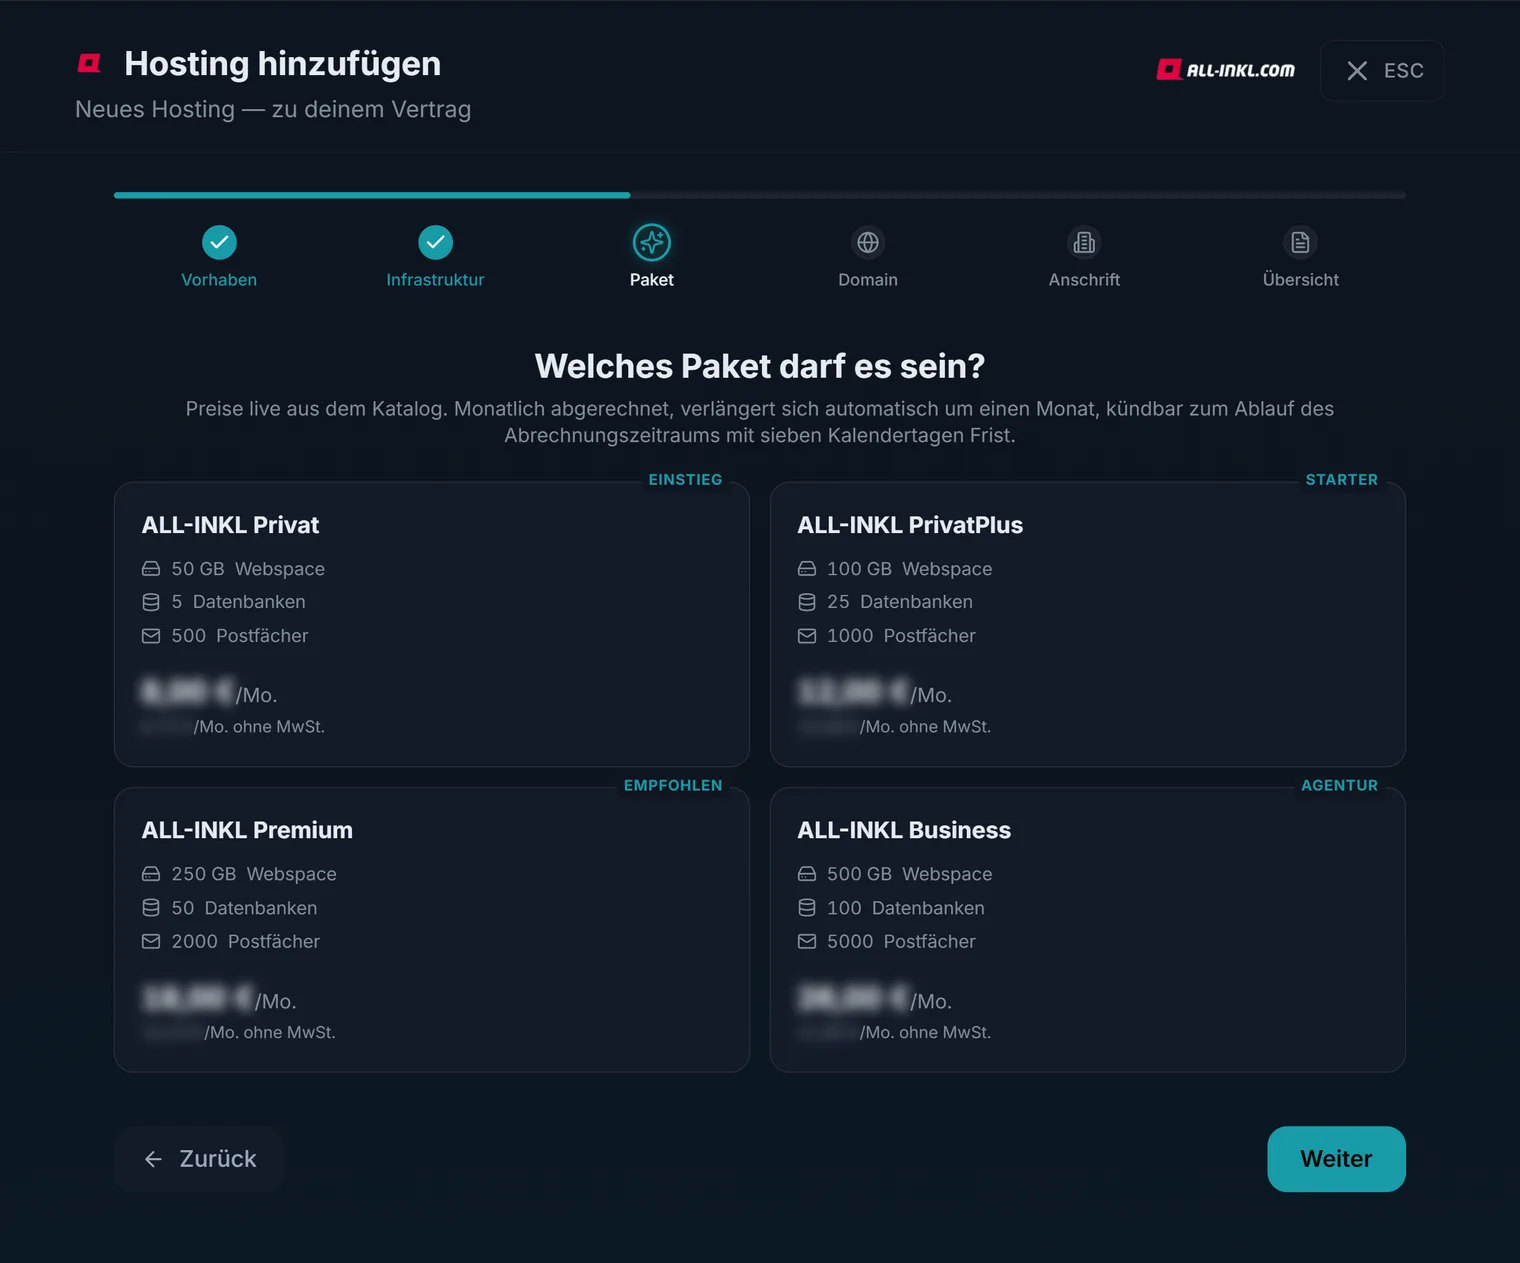The image size is (1520, 1263).
Task: Click the "2000 Postfächer" text
Action: [246, 942]
